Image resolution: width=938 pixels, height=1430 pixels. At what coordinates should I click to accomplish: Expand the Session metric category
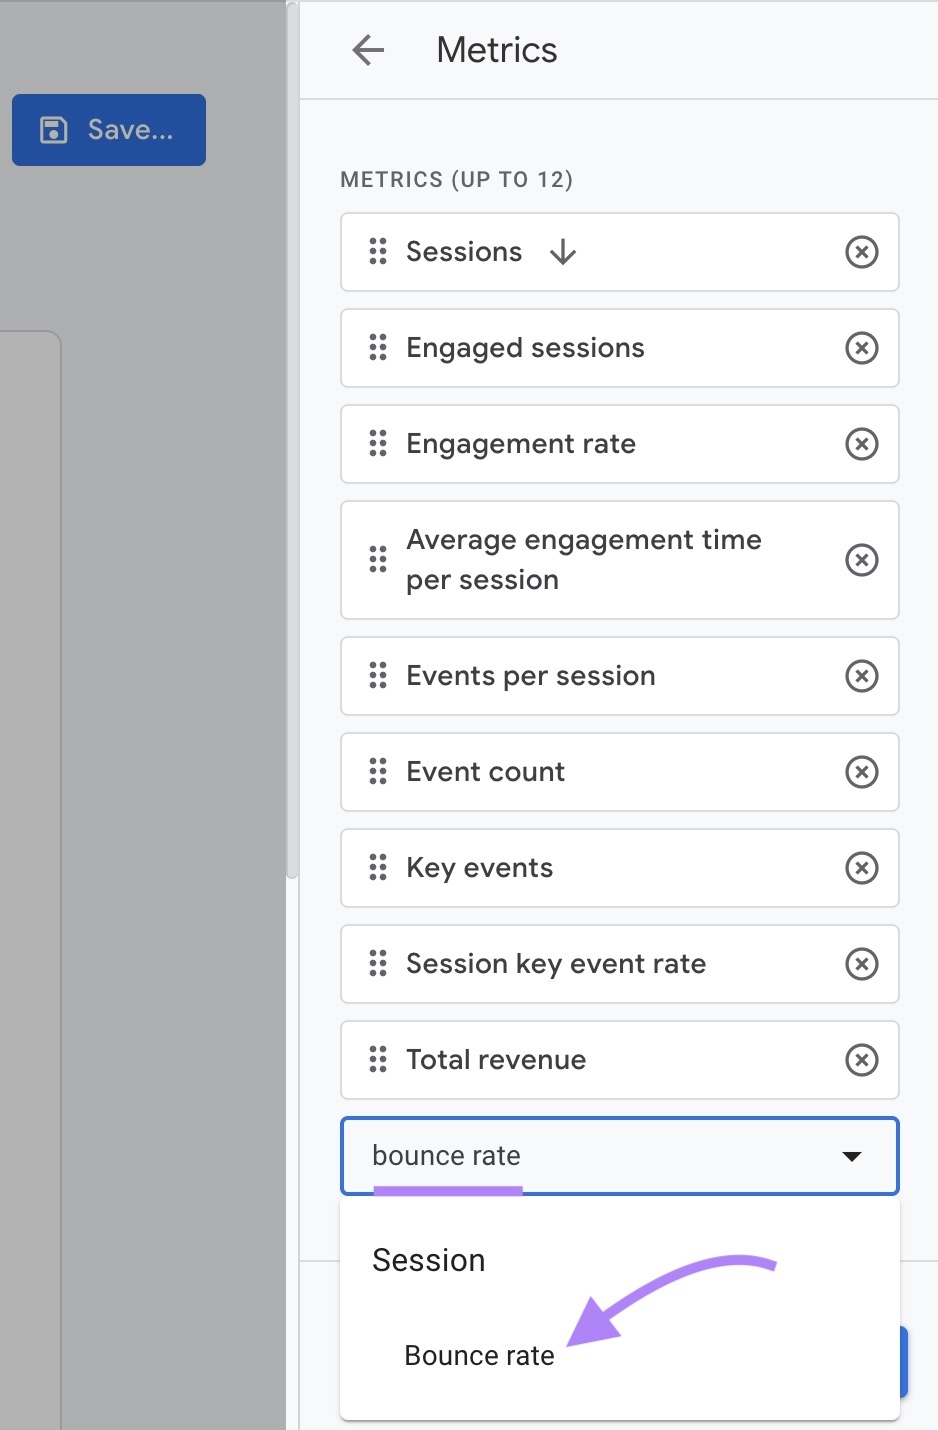pyautogui.click(x=428, y=1260)
